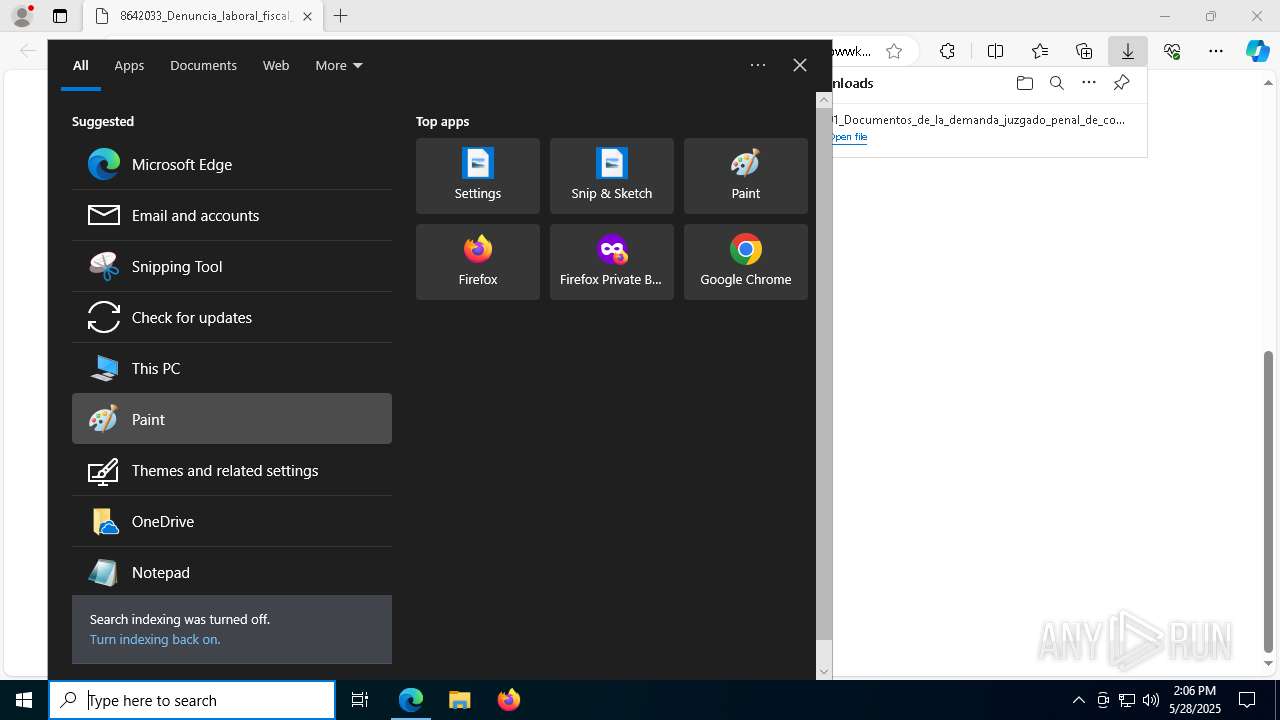Screen dimensions: 1280x720
Task: Click Open file link in Downloads
Action: (849, 137)
